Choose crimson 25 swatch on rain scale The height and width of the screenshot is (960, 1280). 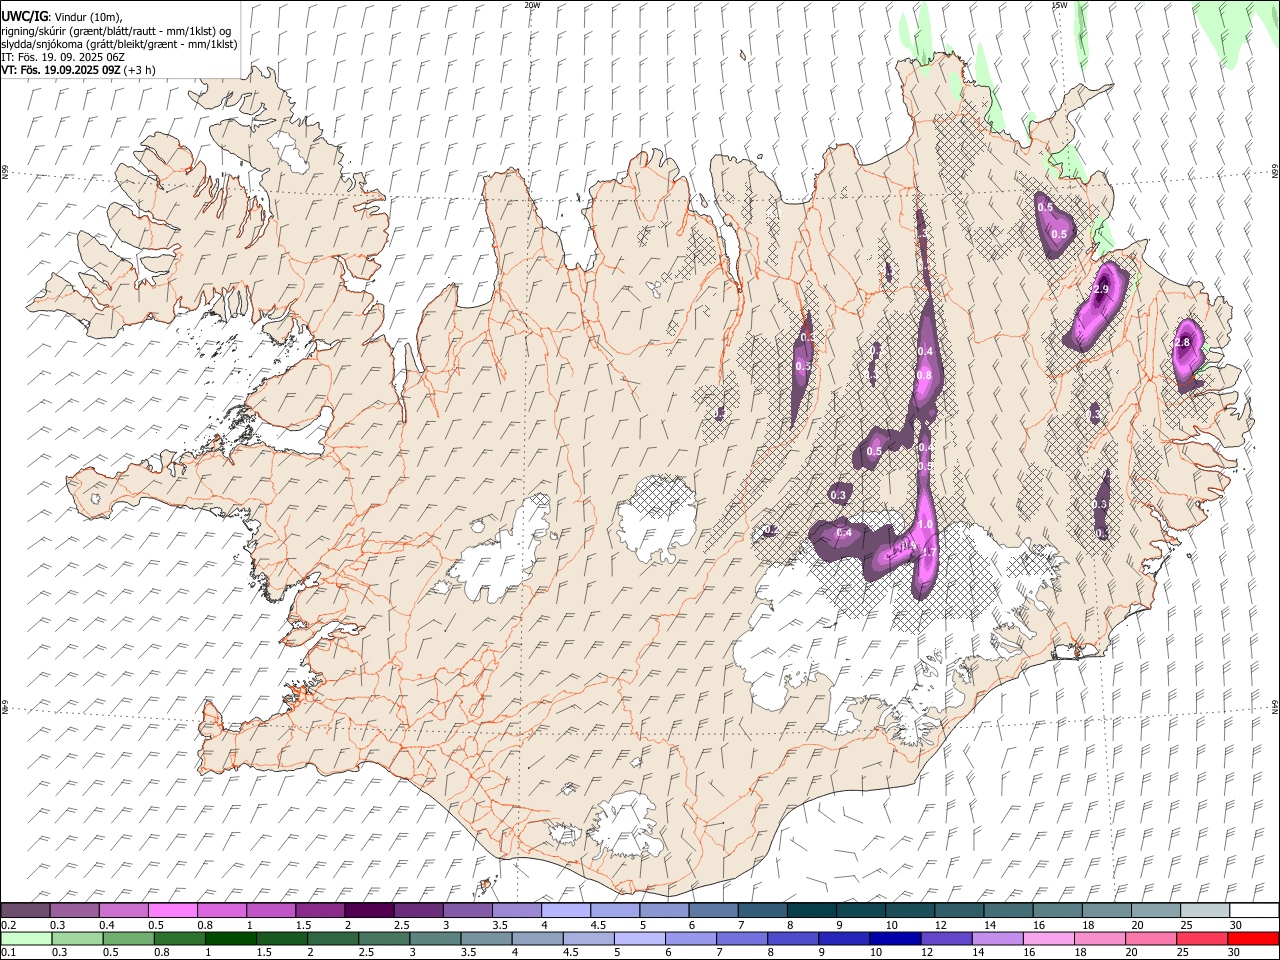1200,938
